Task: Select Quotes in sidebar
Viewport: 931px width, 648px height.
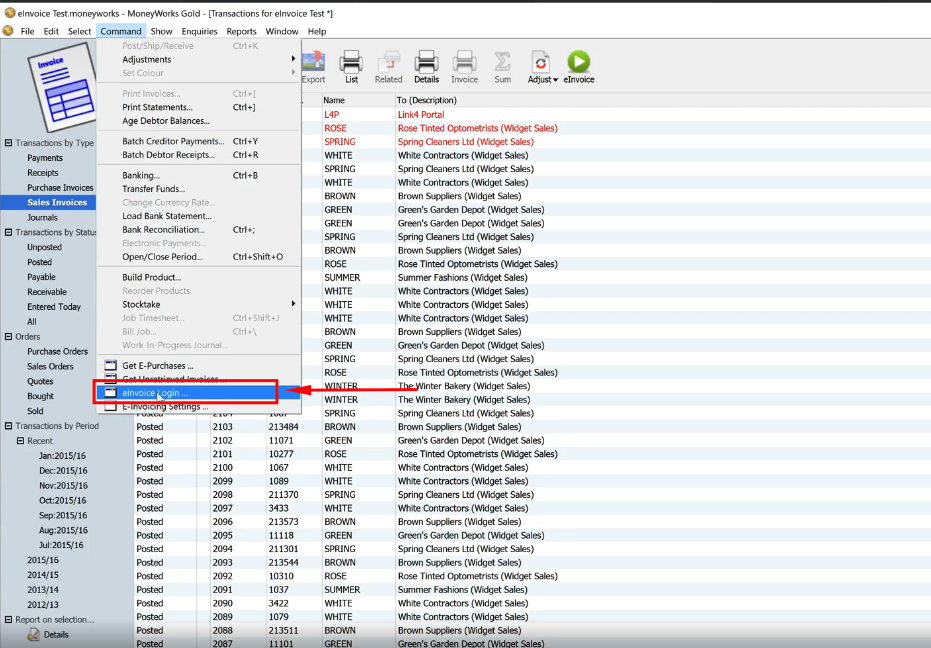Action: click(x=40, y=381)
